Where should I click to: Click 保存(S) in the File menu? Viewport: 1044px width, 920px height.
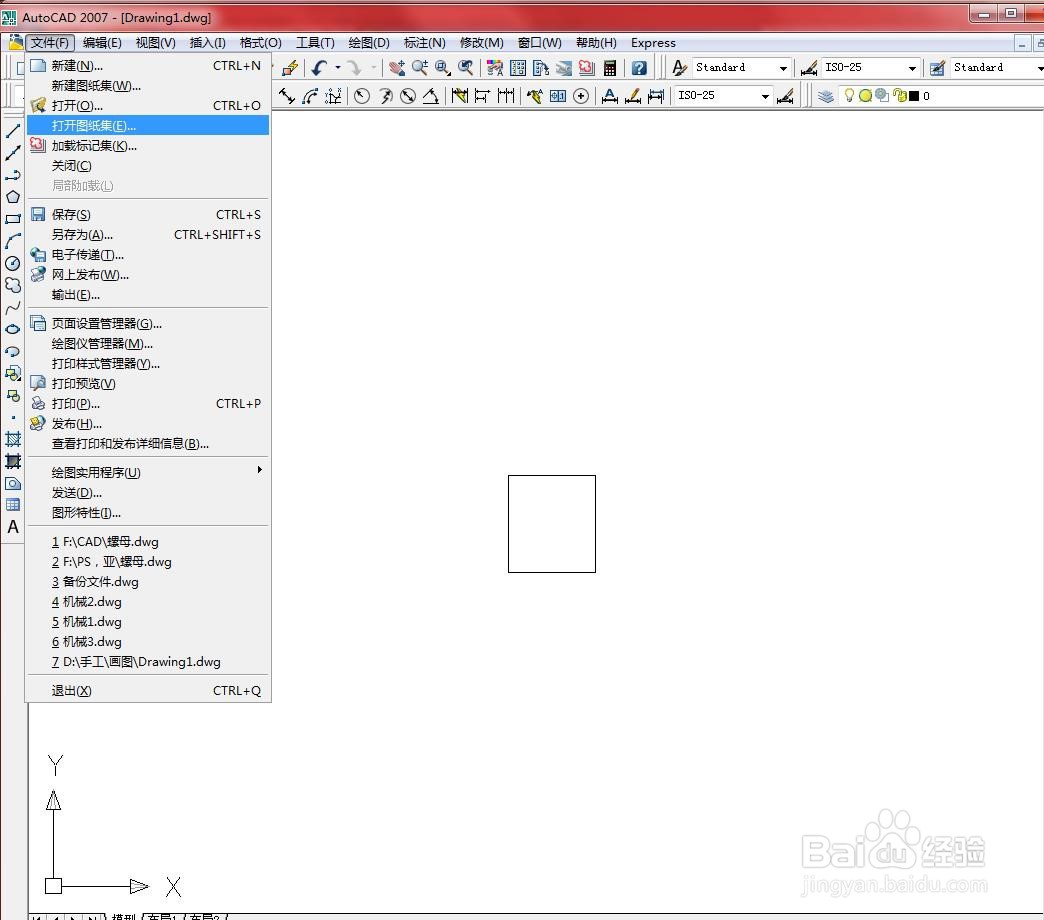point(148,214)
